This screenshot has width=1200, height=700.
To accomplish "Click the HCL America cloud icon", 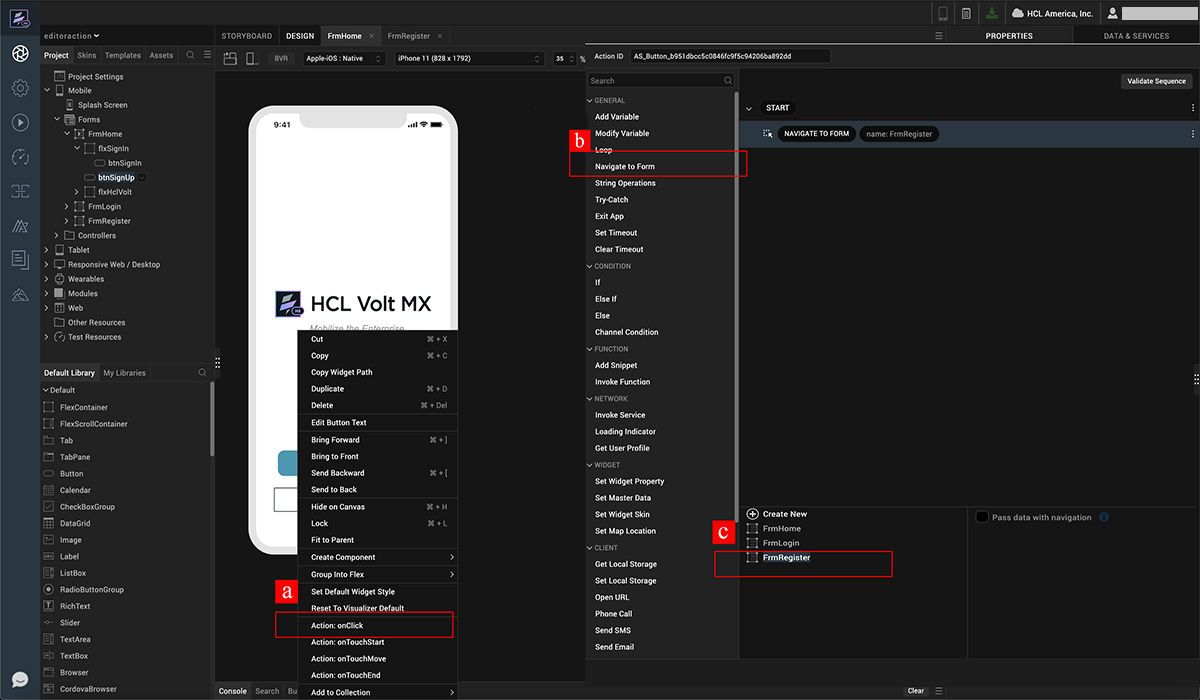I will pyautogui.click(x=1018, y=13).
